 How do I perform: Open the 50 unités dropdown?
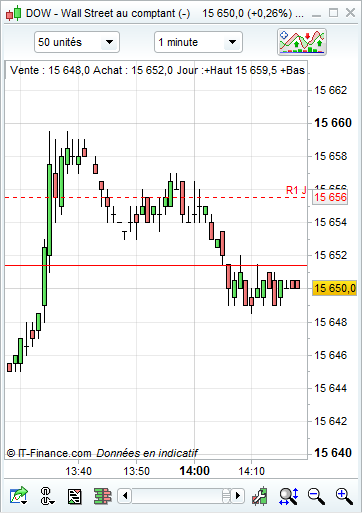77,42
